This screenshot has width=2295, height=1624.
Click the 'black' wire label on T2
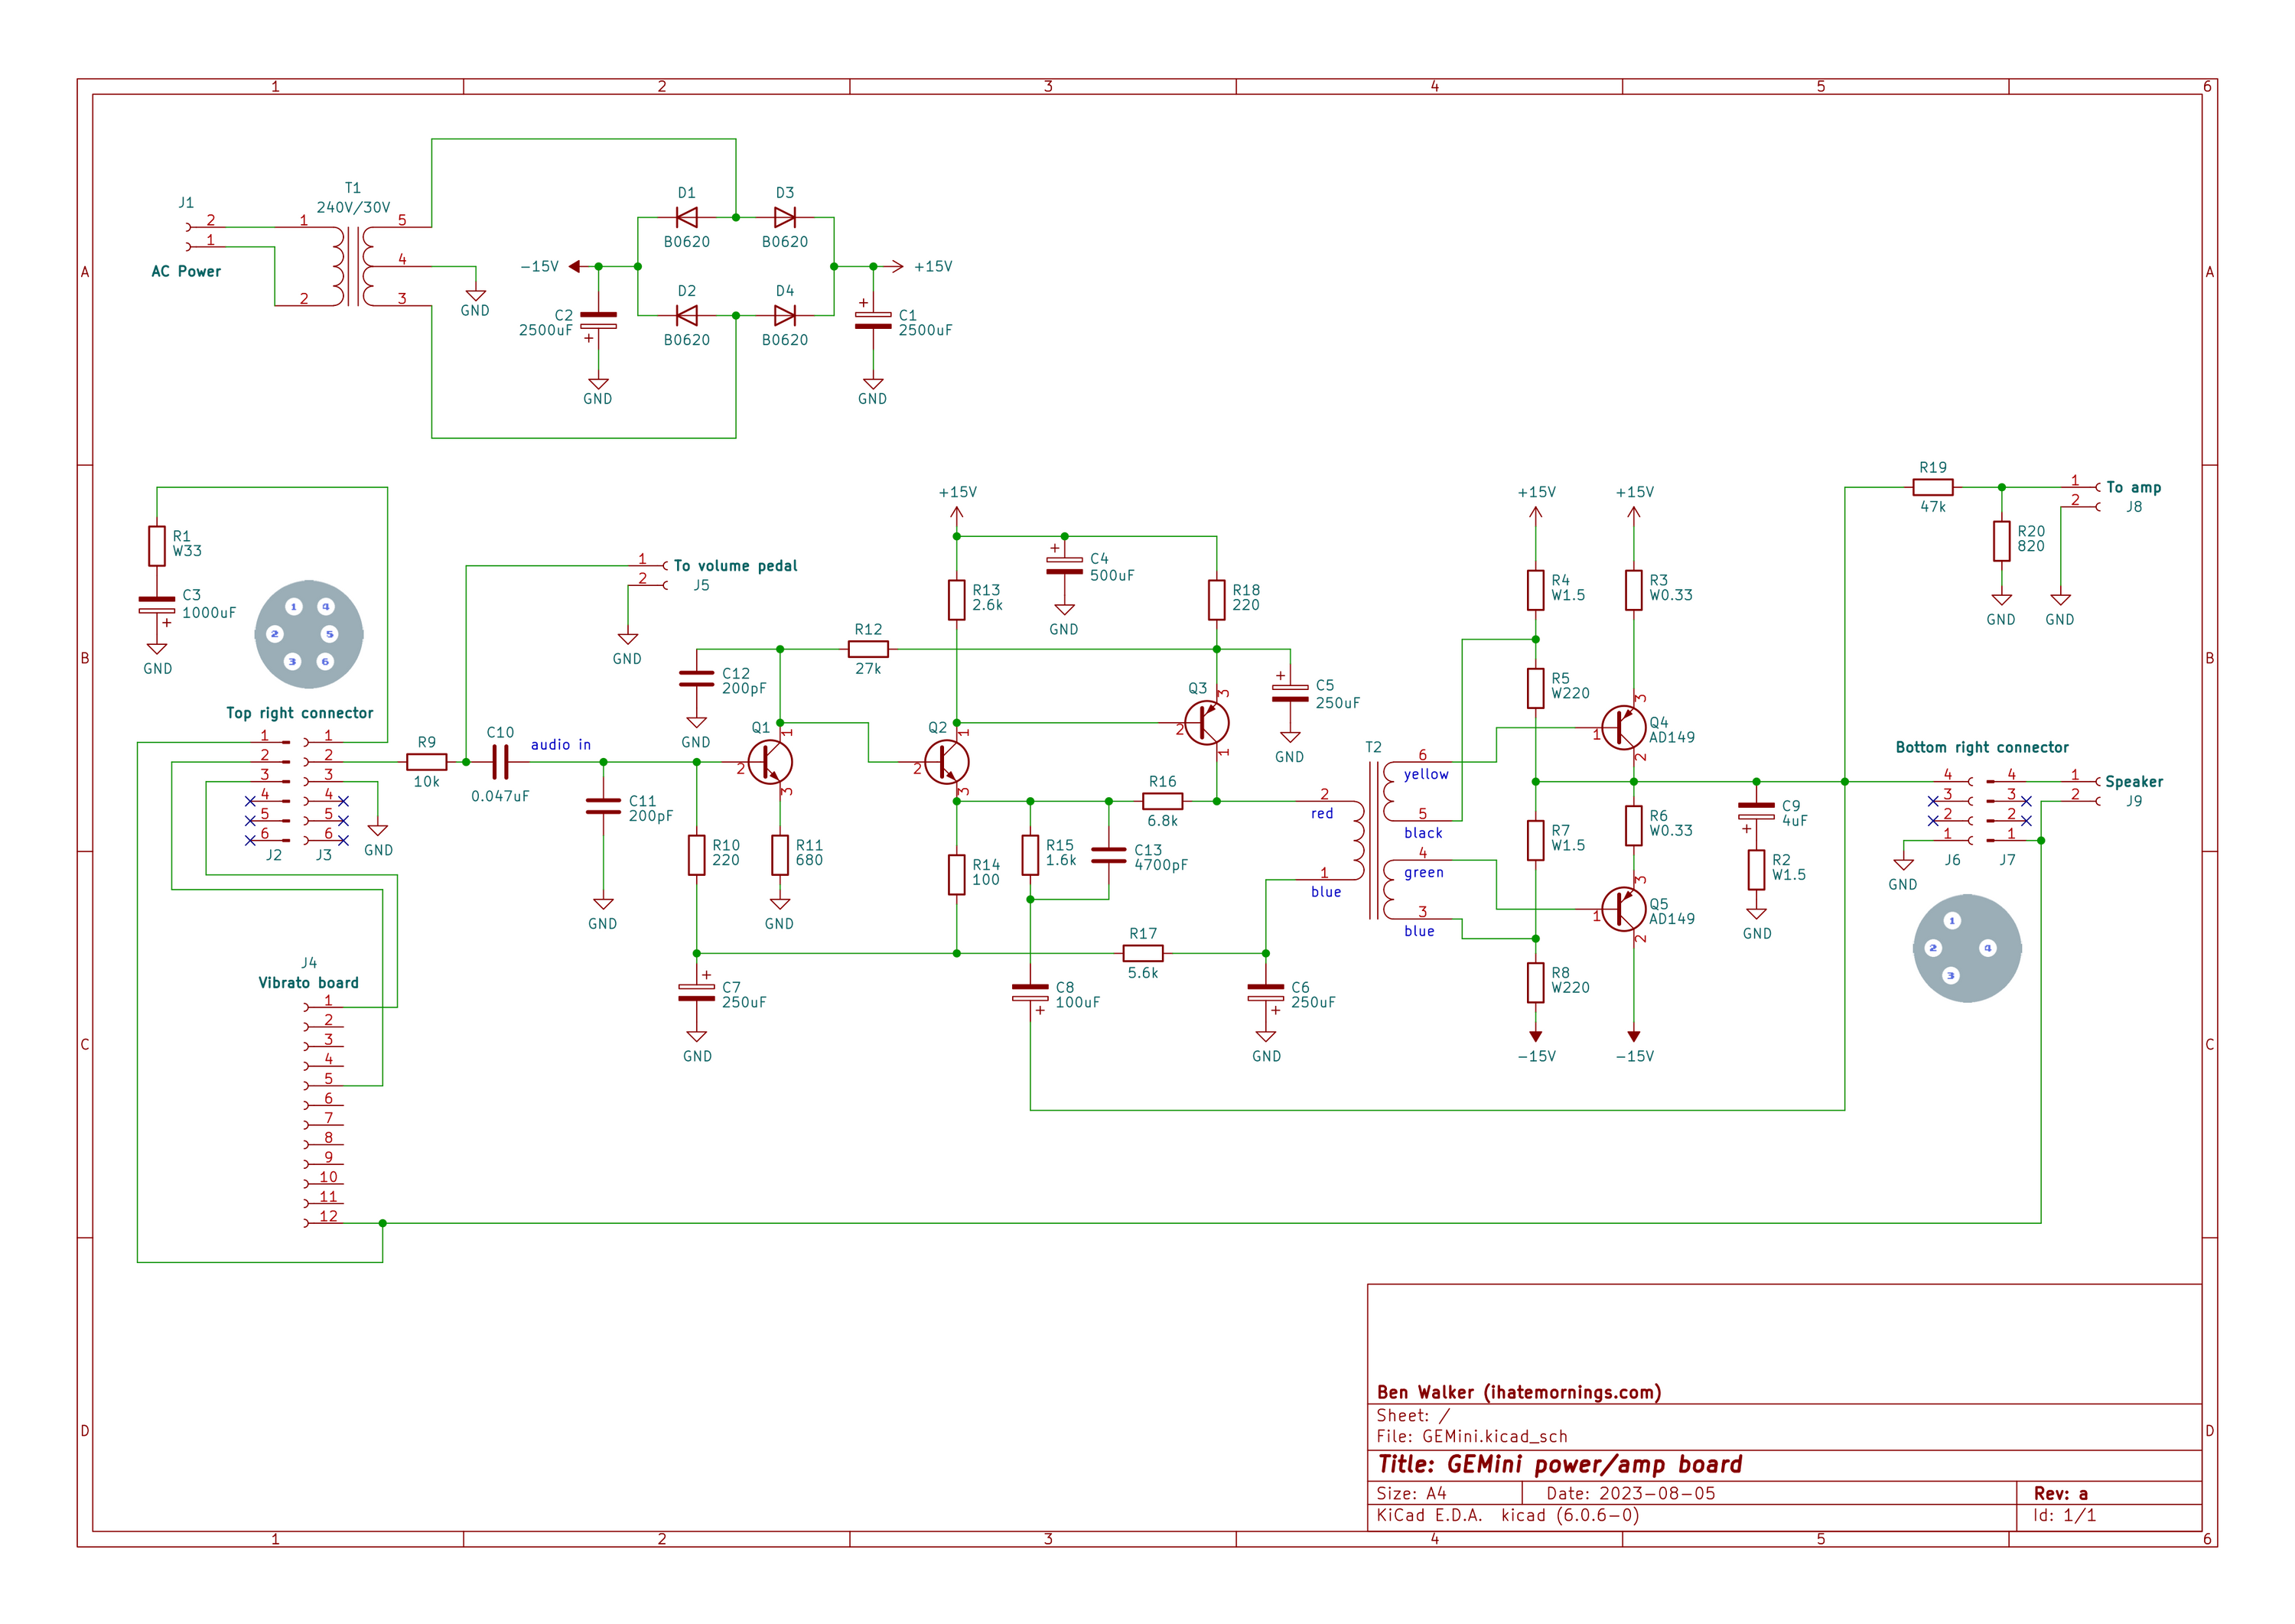pyautogui.click(x=1423, y=832)
